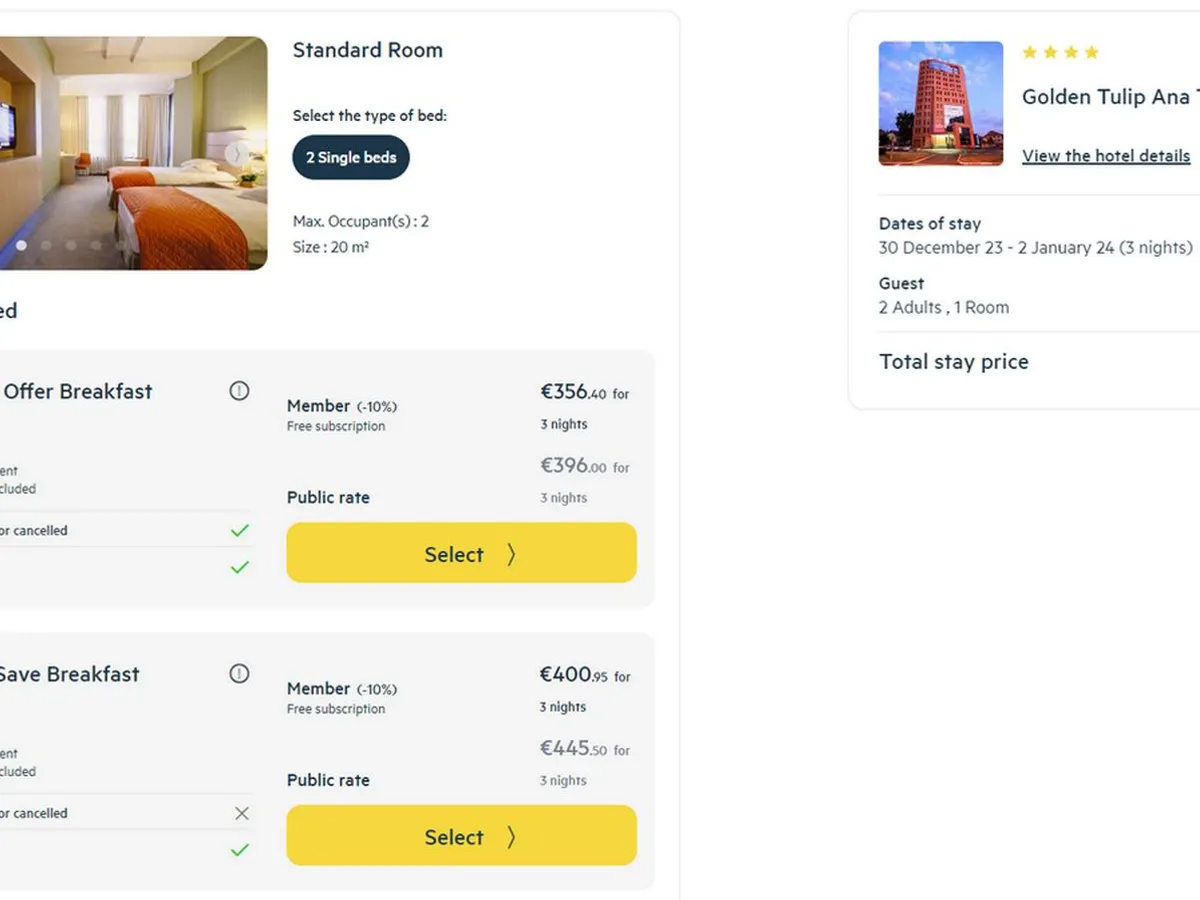Choose the 2 Single beds bed type
This screenshot has height=900, width=1200.
[x=351, y=158]
